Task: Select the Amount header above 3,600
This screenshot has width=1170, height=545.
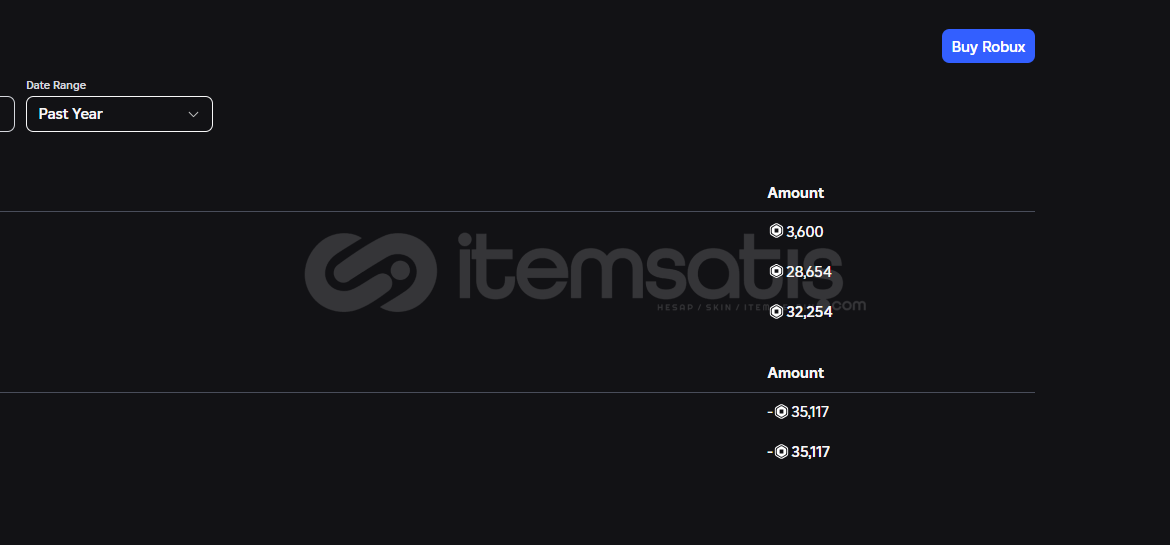Action: 795,193
